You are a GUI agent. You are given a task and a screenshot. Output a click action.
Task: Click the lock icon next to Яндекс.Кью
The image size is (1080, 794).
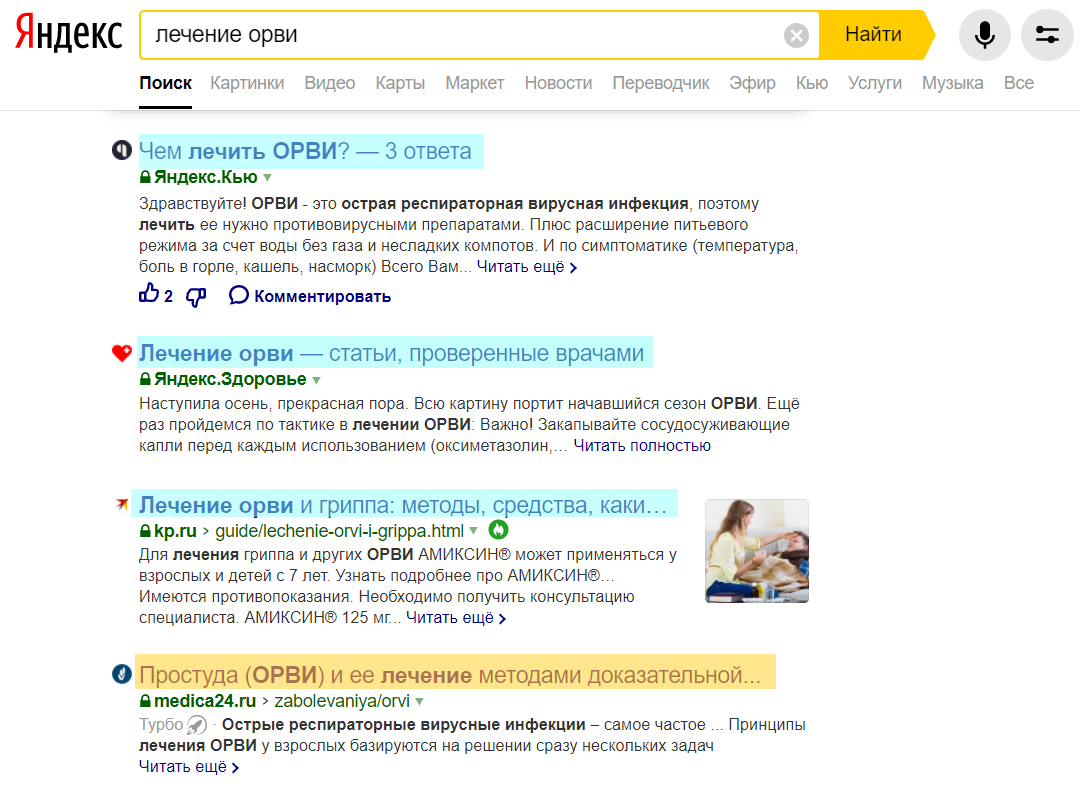(145, 177)
